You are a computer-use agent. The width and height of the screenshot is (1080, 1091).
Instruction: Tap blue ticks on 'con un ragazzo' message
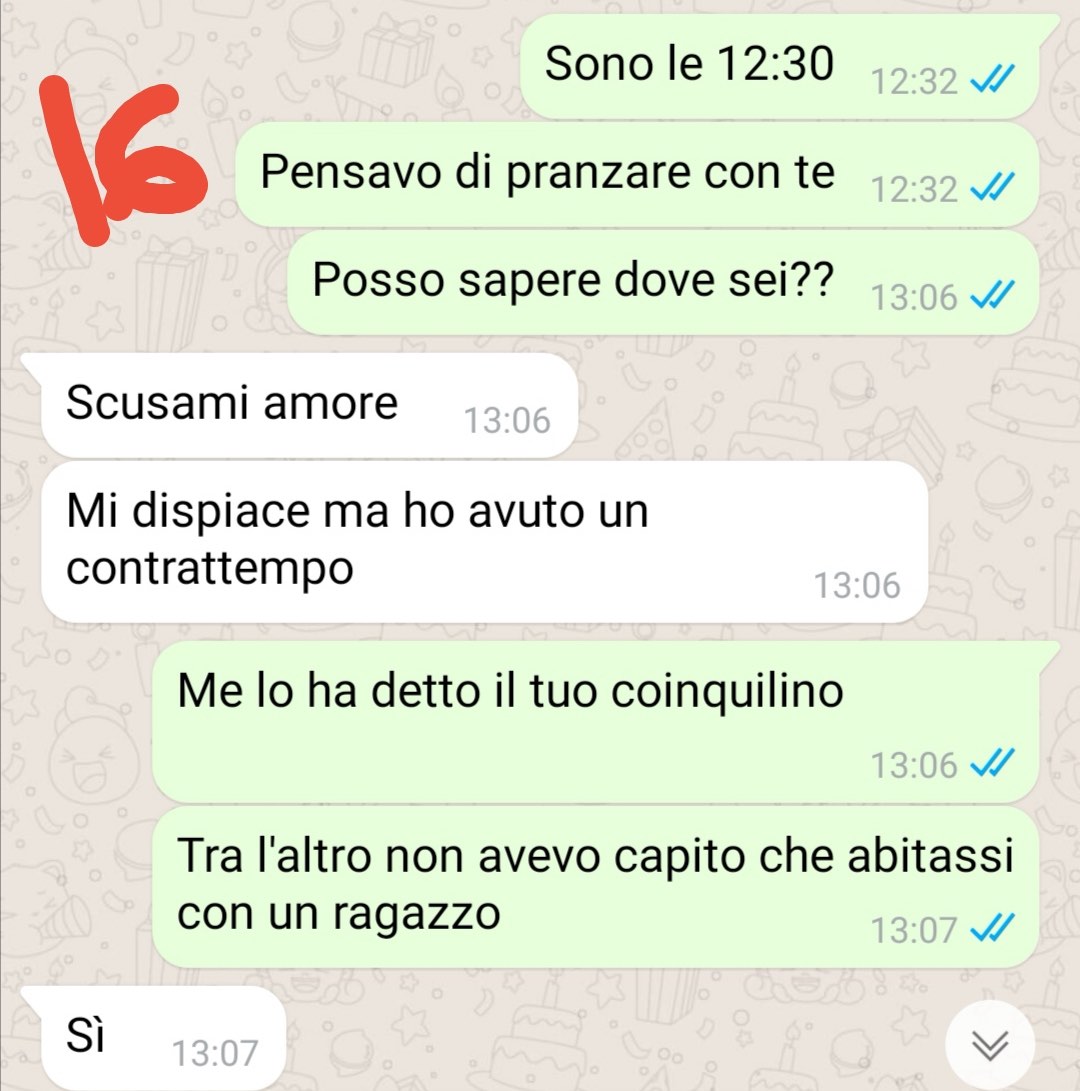(992, 927)
